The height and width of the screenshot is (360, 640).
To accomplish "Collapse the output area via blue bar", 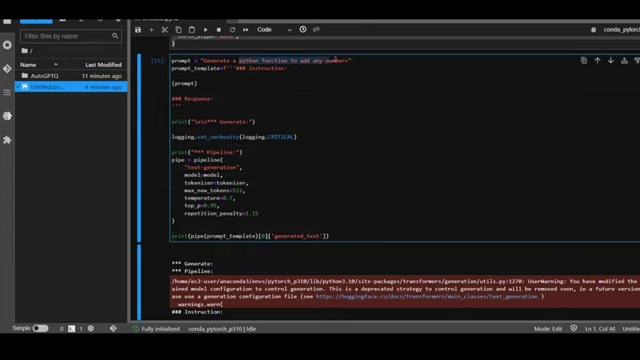I will pyautogui.click(x=139, y=282).
